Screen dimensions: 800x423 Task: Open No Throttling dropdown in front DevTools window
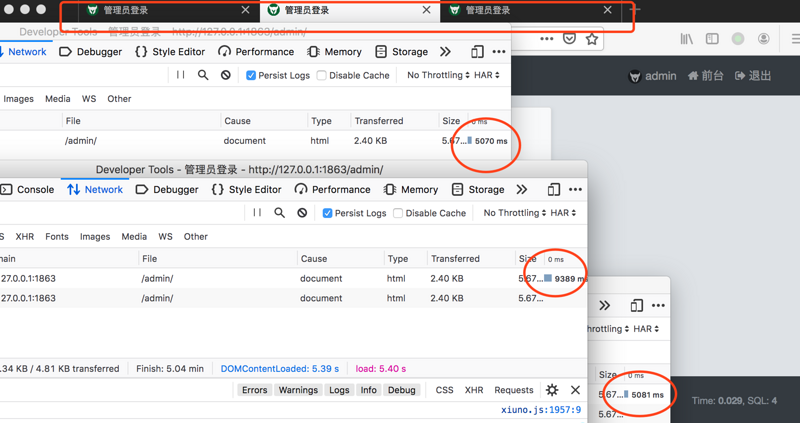point(515,213)
